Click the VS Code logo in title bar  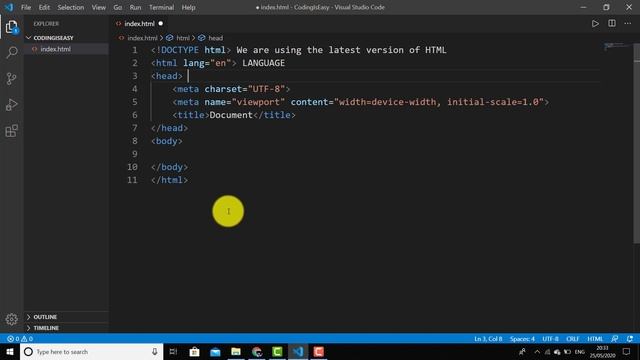click(x=9, y=7)
